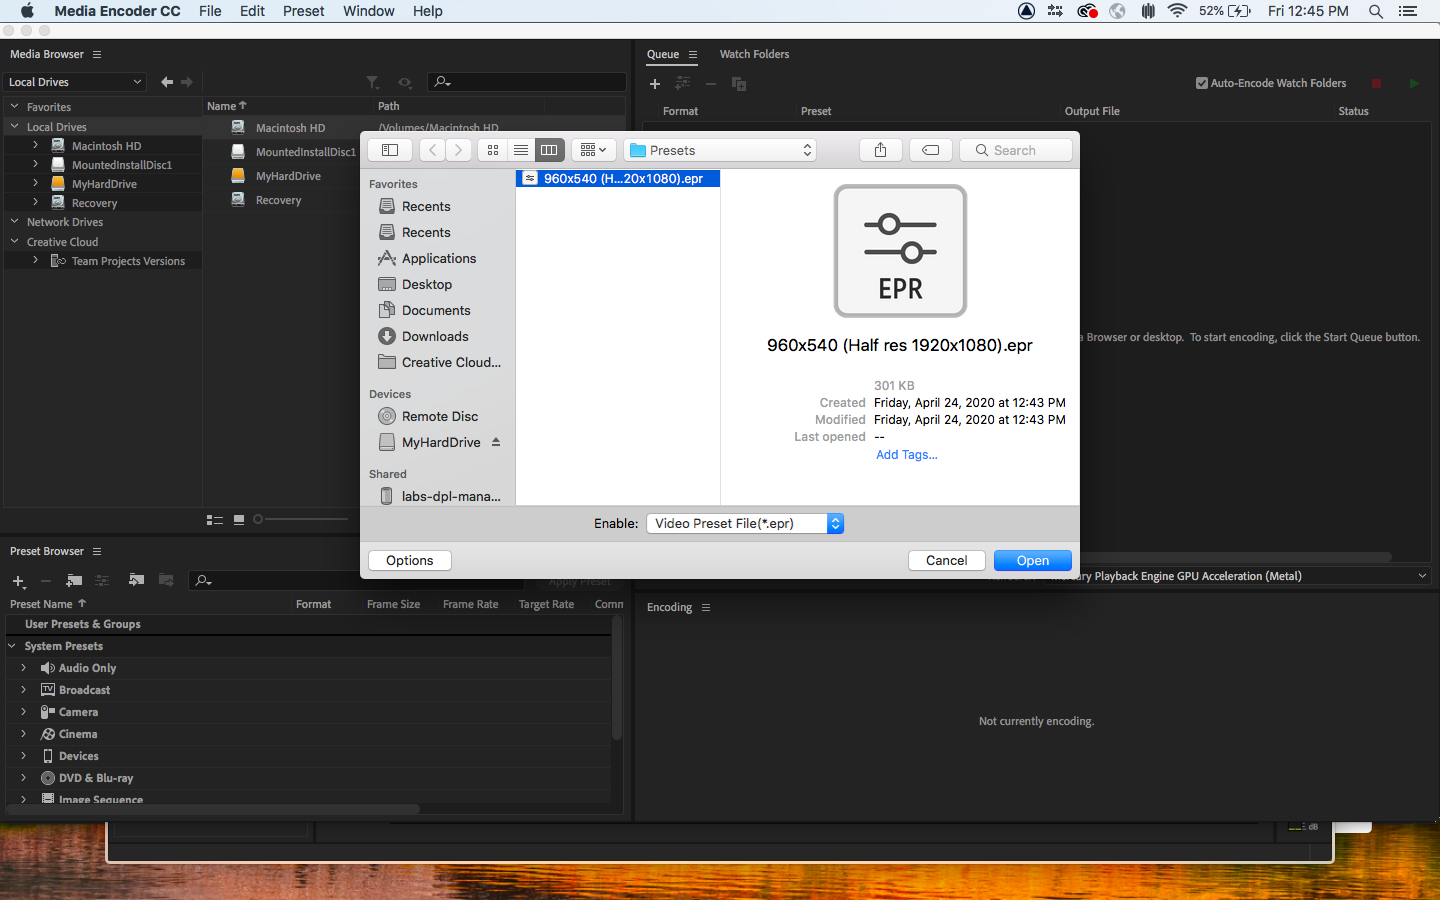Click Preset Browser vertical scrollbar

(x=617, y=680)
